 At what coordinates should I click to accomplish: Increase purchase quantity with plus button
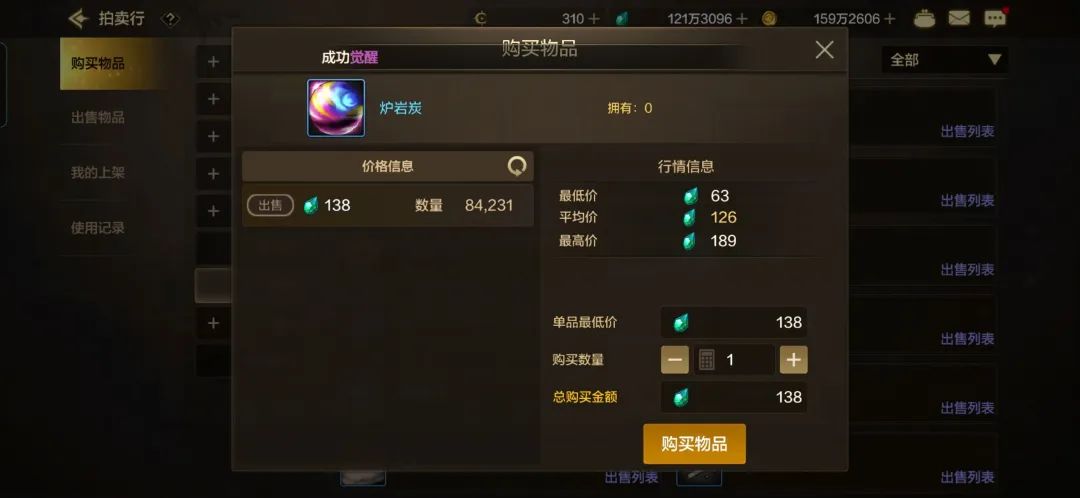[x=793, y=360]
